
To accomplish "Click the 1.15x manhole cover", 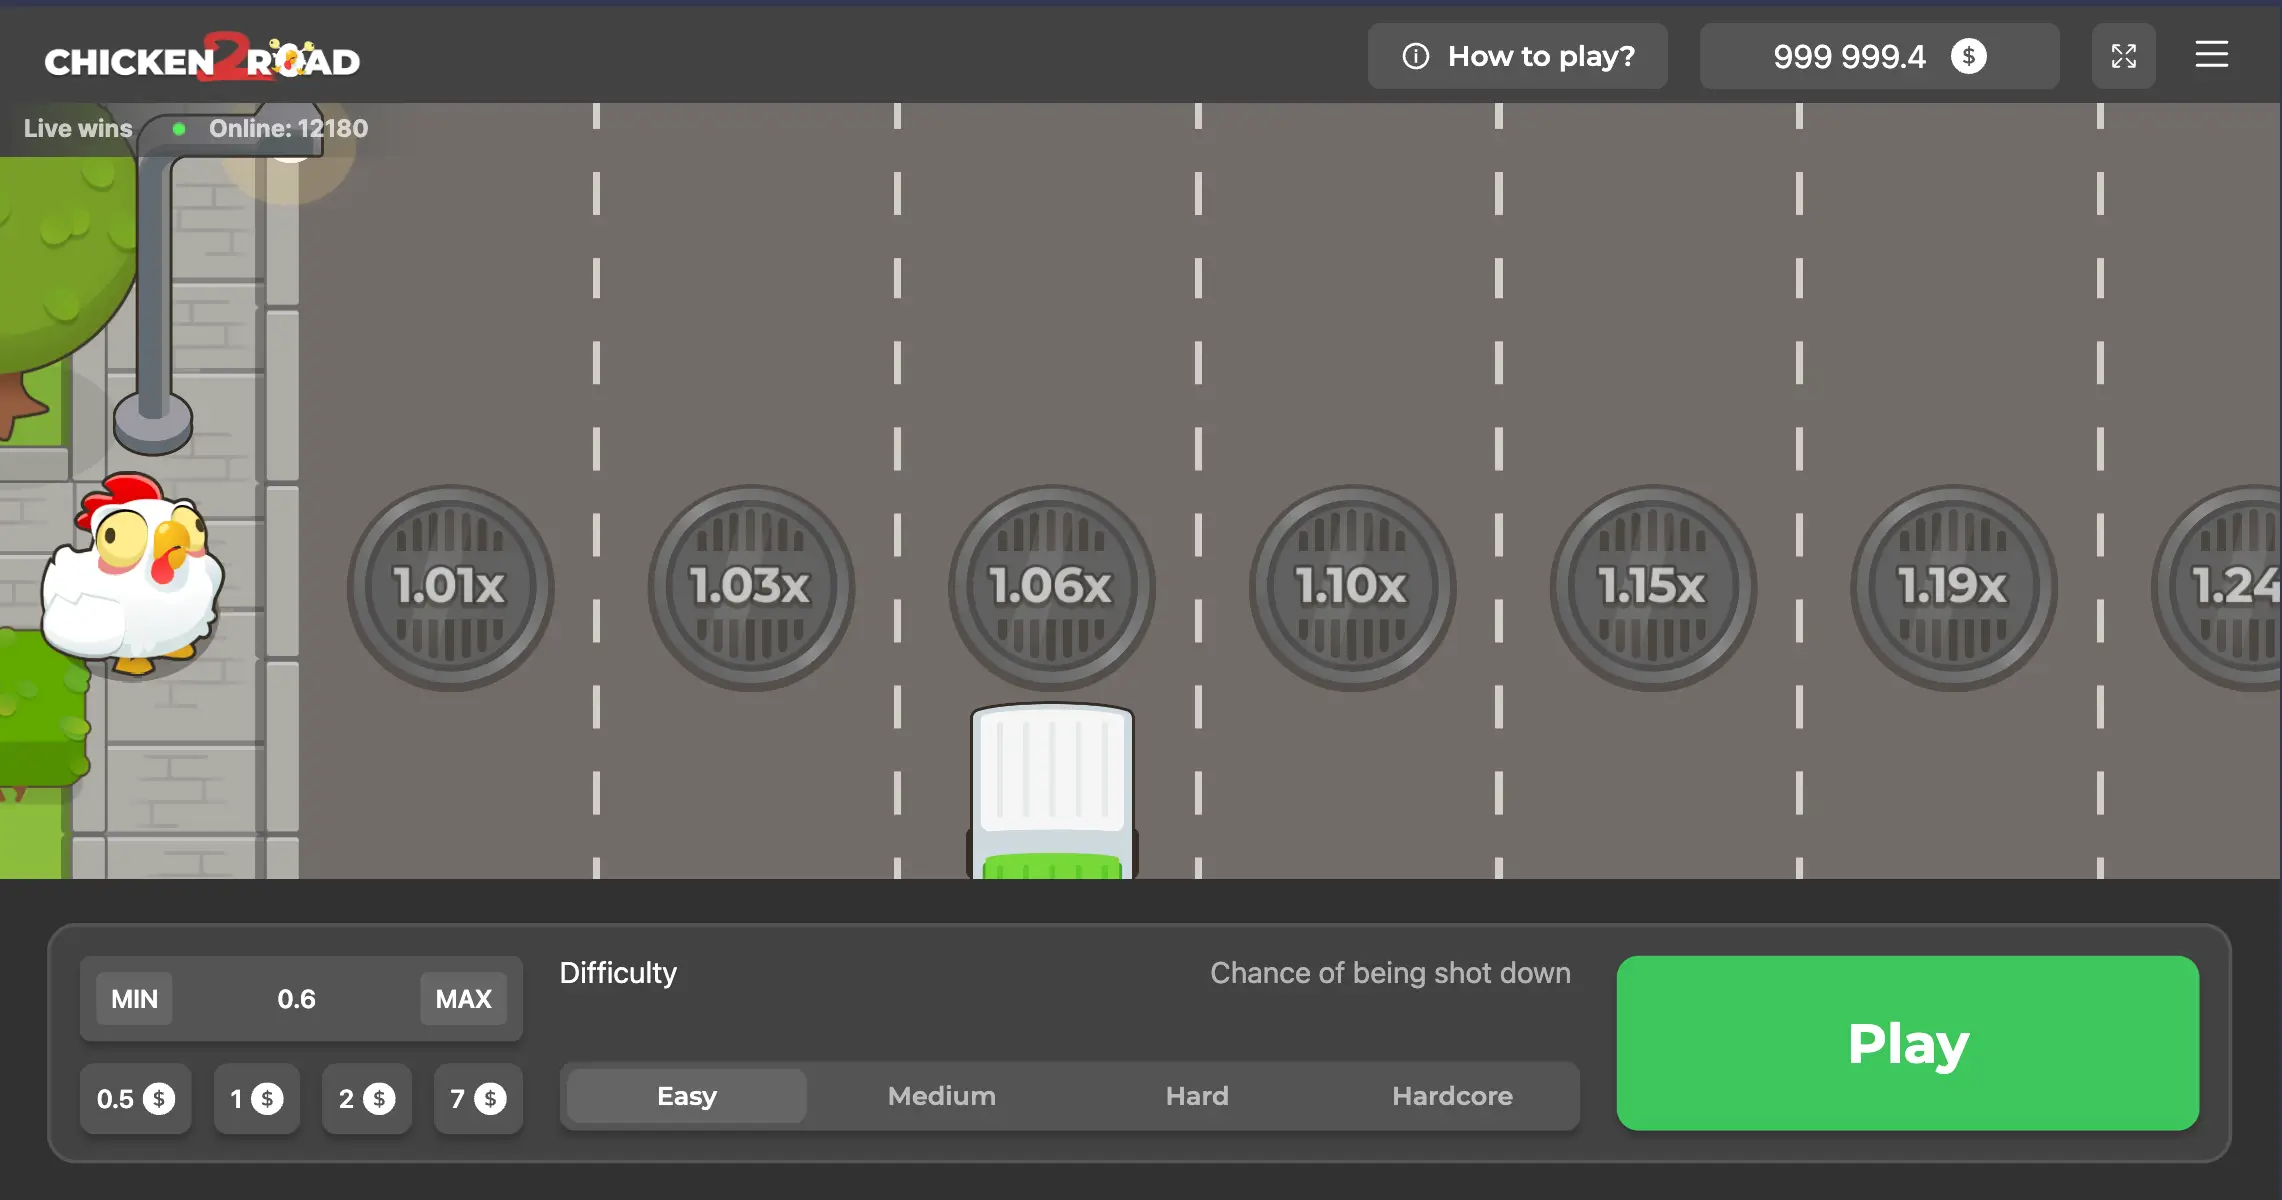I will [x=1652, y=587].
